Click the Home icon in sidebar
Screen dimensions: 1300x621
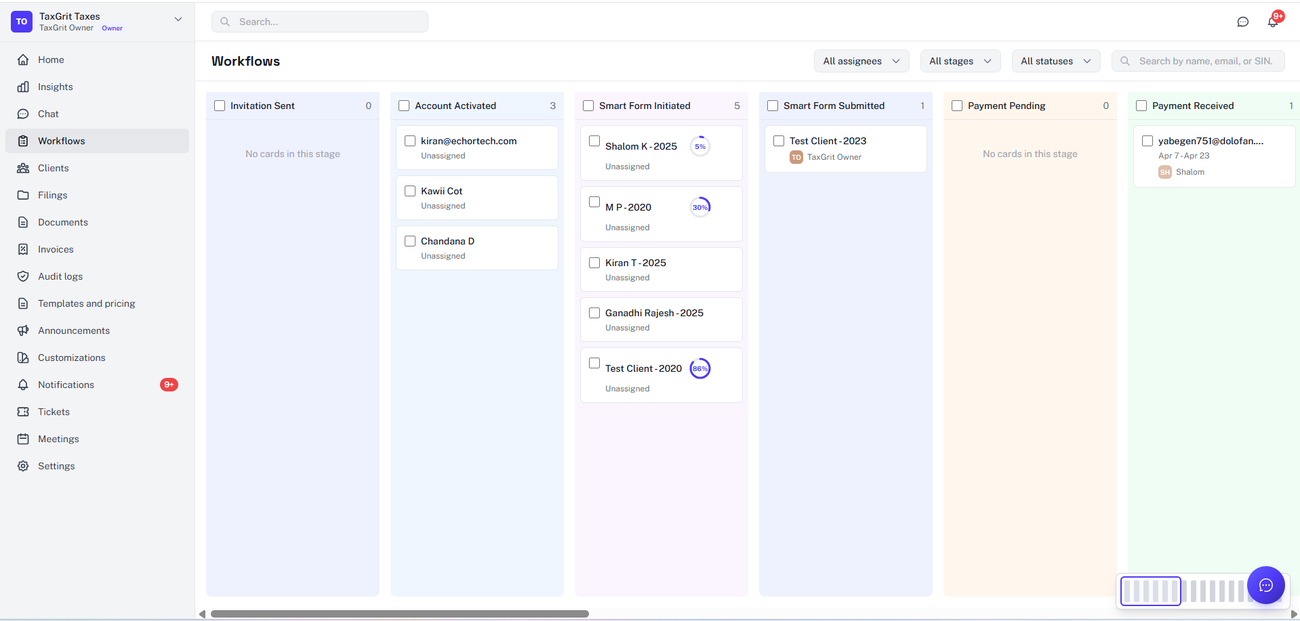tap(23, 60)
